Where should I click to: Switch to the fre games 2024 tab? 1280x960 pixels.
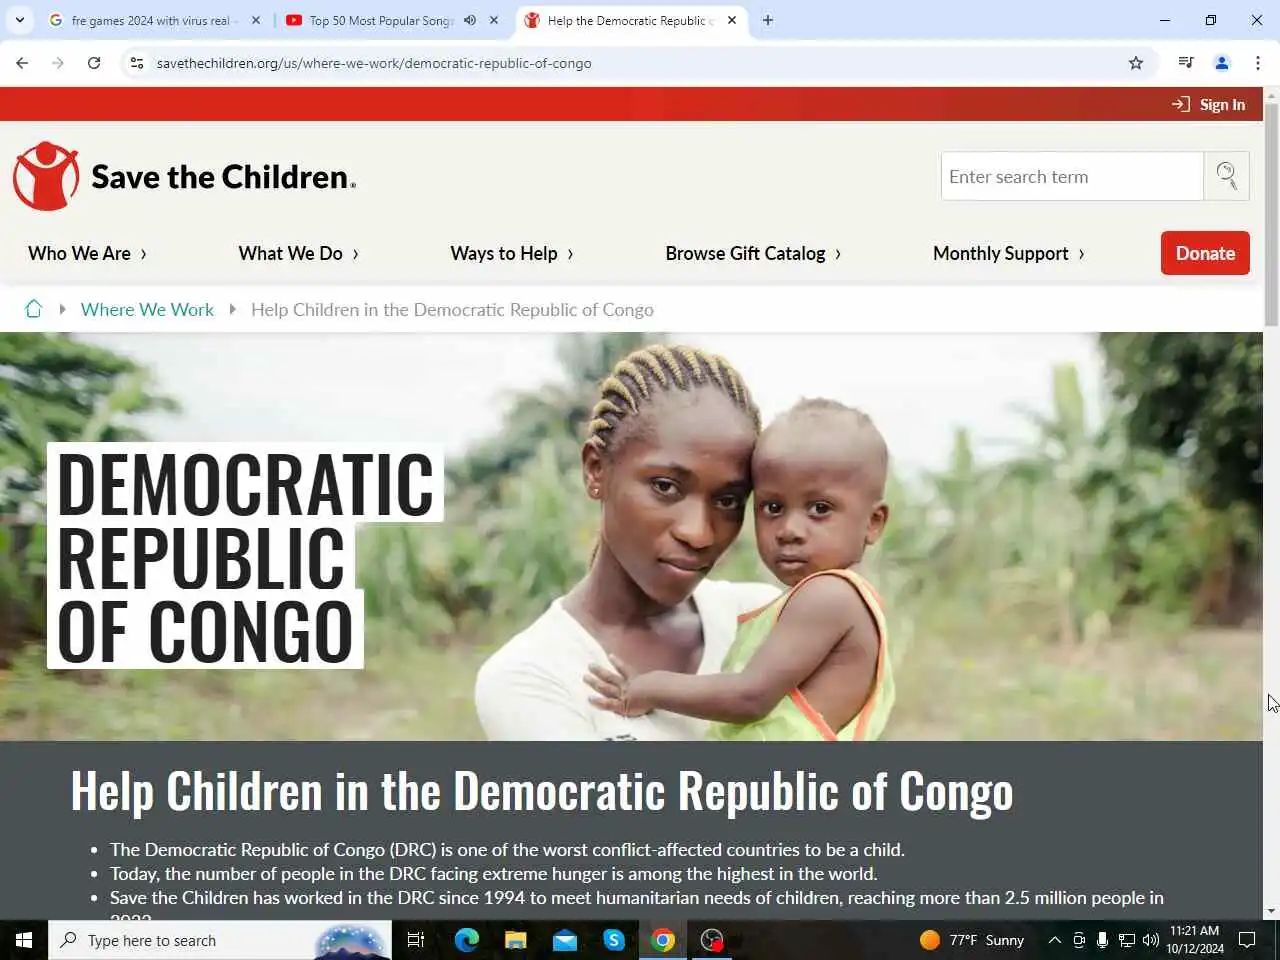click(150, 20)
